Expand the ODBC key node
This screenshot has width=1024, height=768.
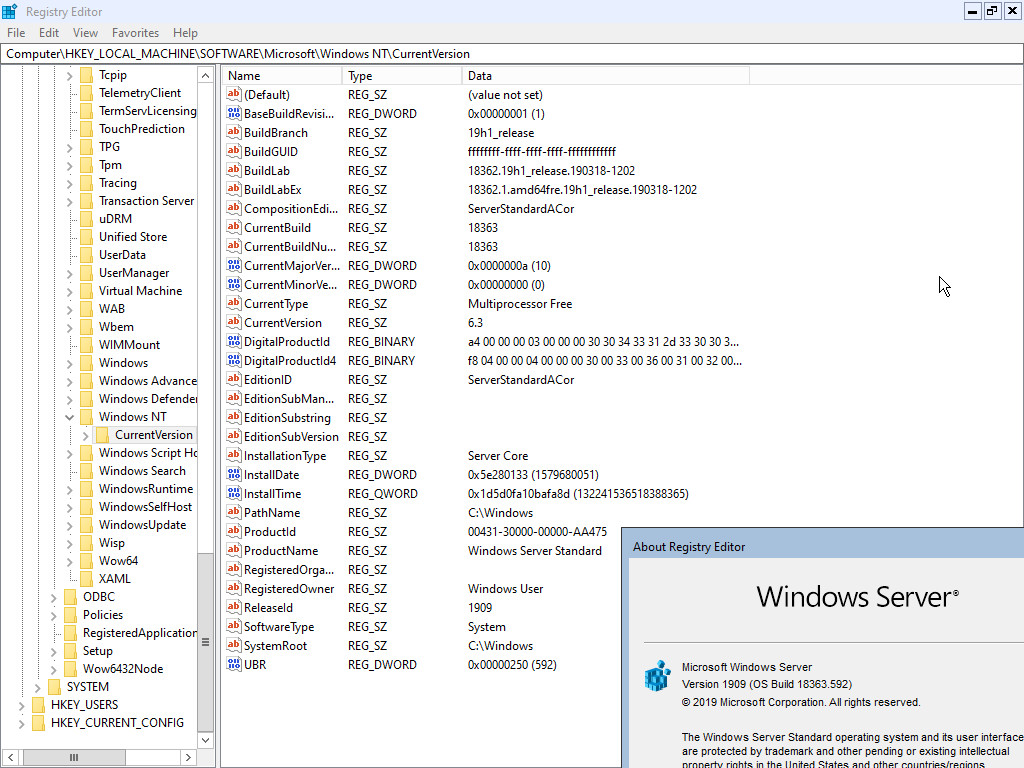[x=54, y=597]
